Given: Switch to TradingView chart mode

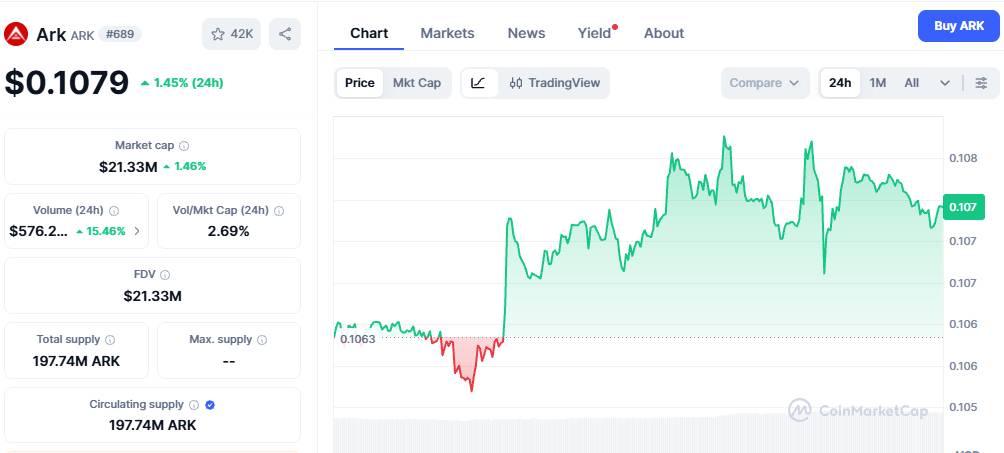Looking at the screenshot, I should (555, 83).
